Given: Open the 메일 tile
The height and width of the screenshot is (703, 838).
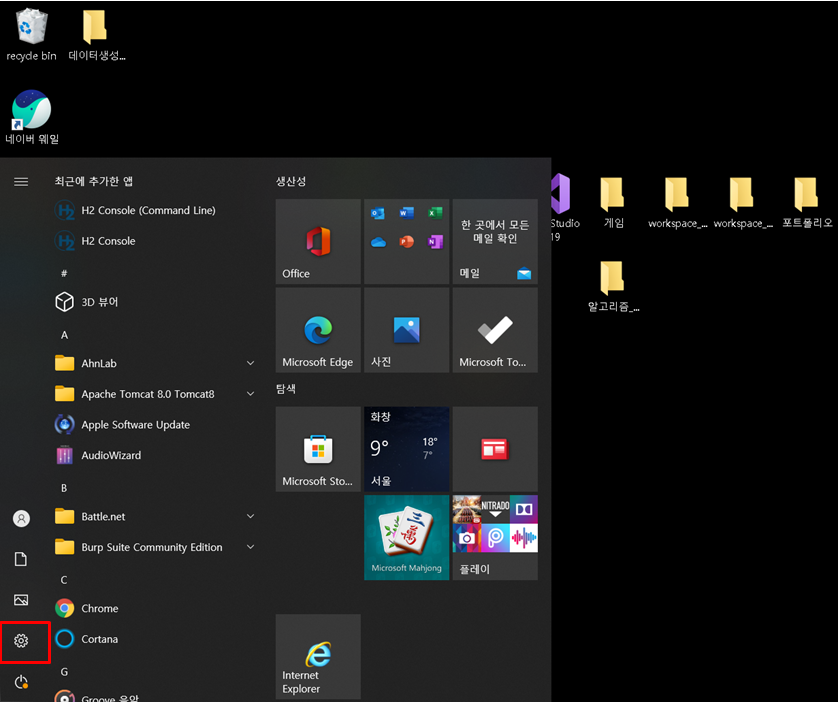Looking at the screenshot, I should [495, 242].
